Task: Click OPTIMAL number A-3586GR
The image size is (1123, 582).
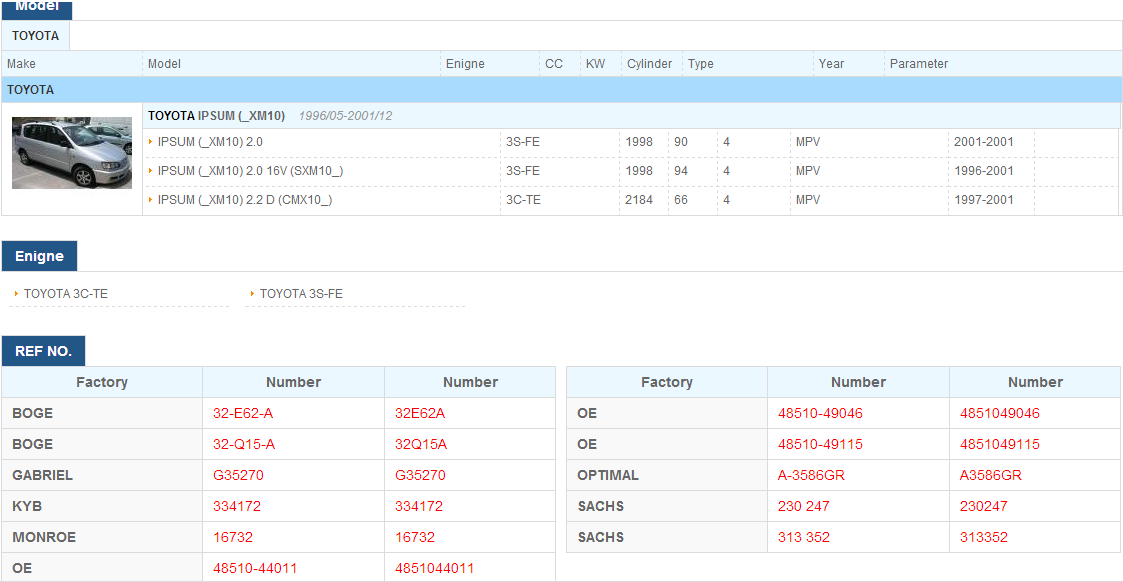Action: click(811, 475)
